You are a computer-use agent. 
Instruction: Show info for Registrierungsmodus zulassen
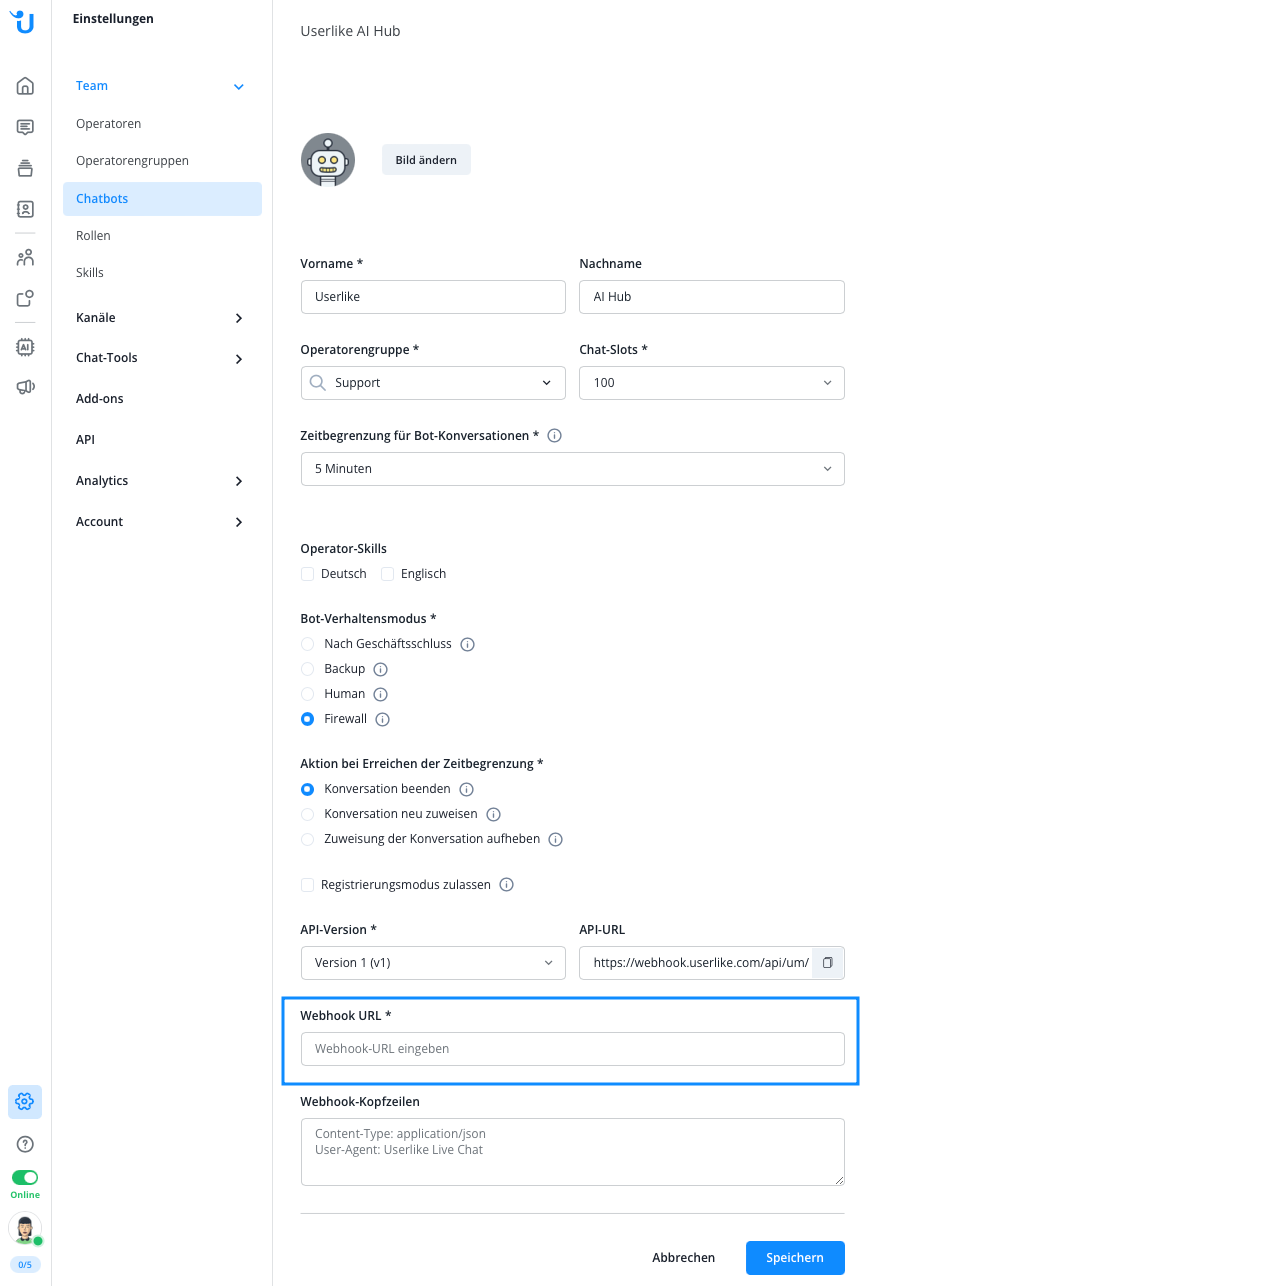coord(507,885)
